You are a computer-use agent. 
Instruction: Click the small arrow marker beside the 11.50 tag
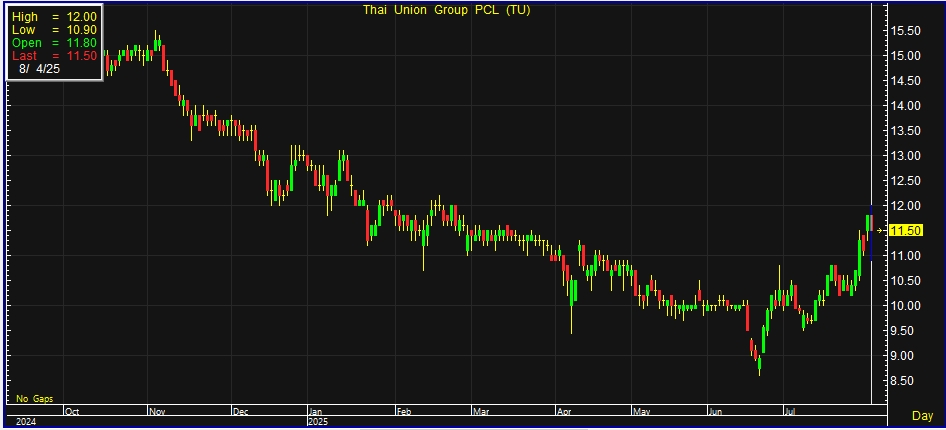(880, 230)
